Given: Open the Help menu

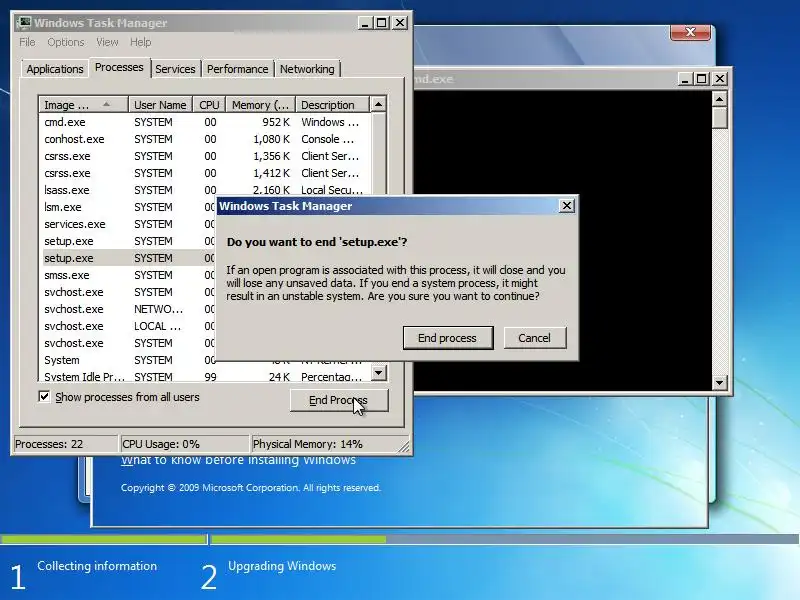Looking at the screenshot, I should pyautogui.click(x=140, y=42).
